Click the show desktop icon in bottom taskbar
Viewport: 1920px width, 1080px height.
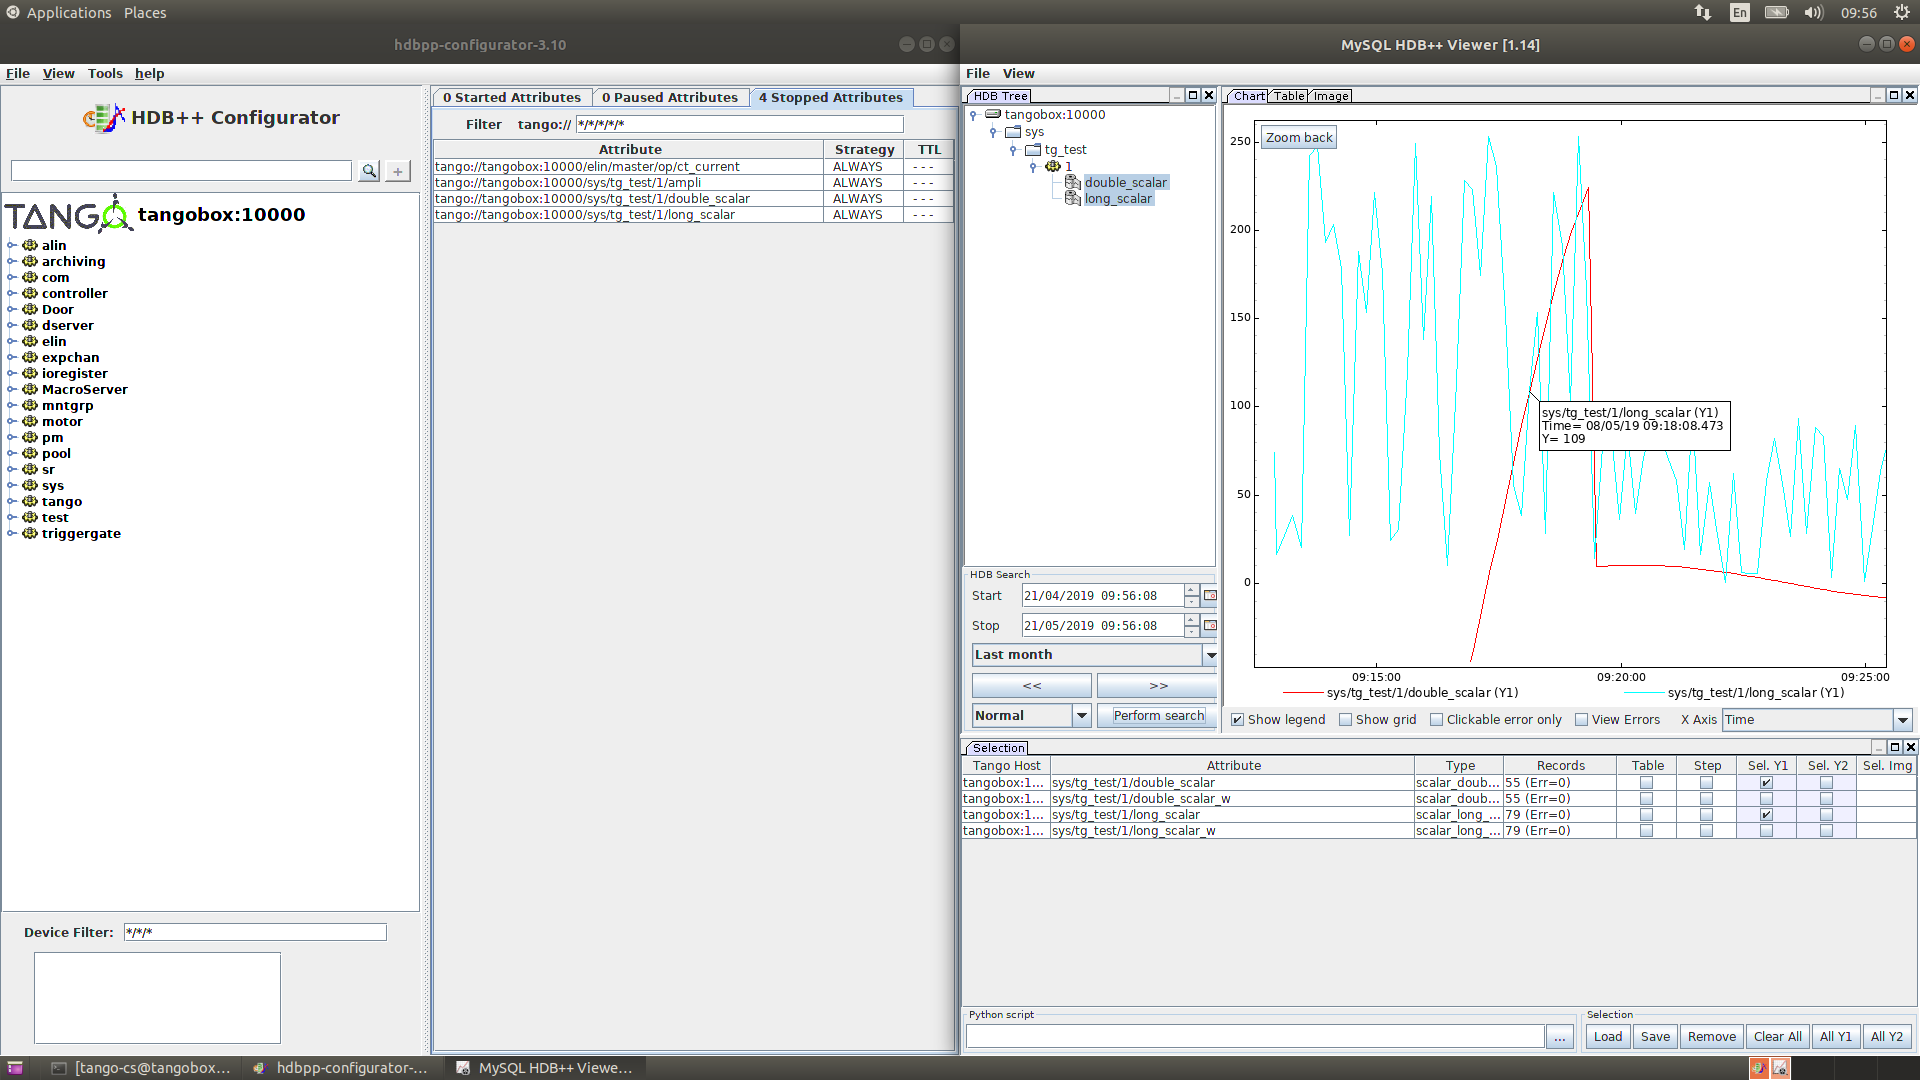coord(15,1068)
